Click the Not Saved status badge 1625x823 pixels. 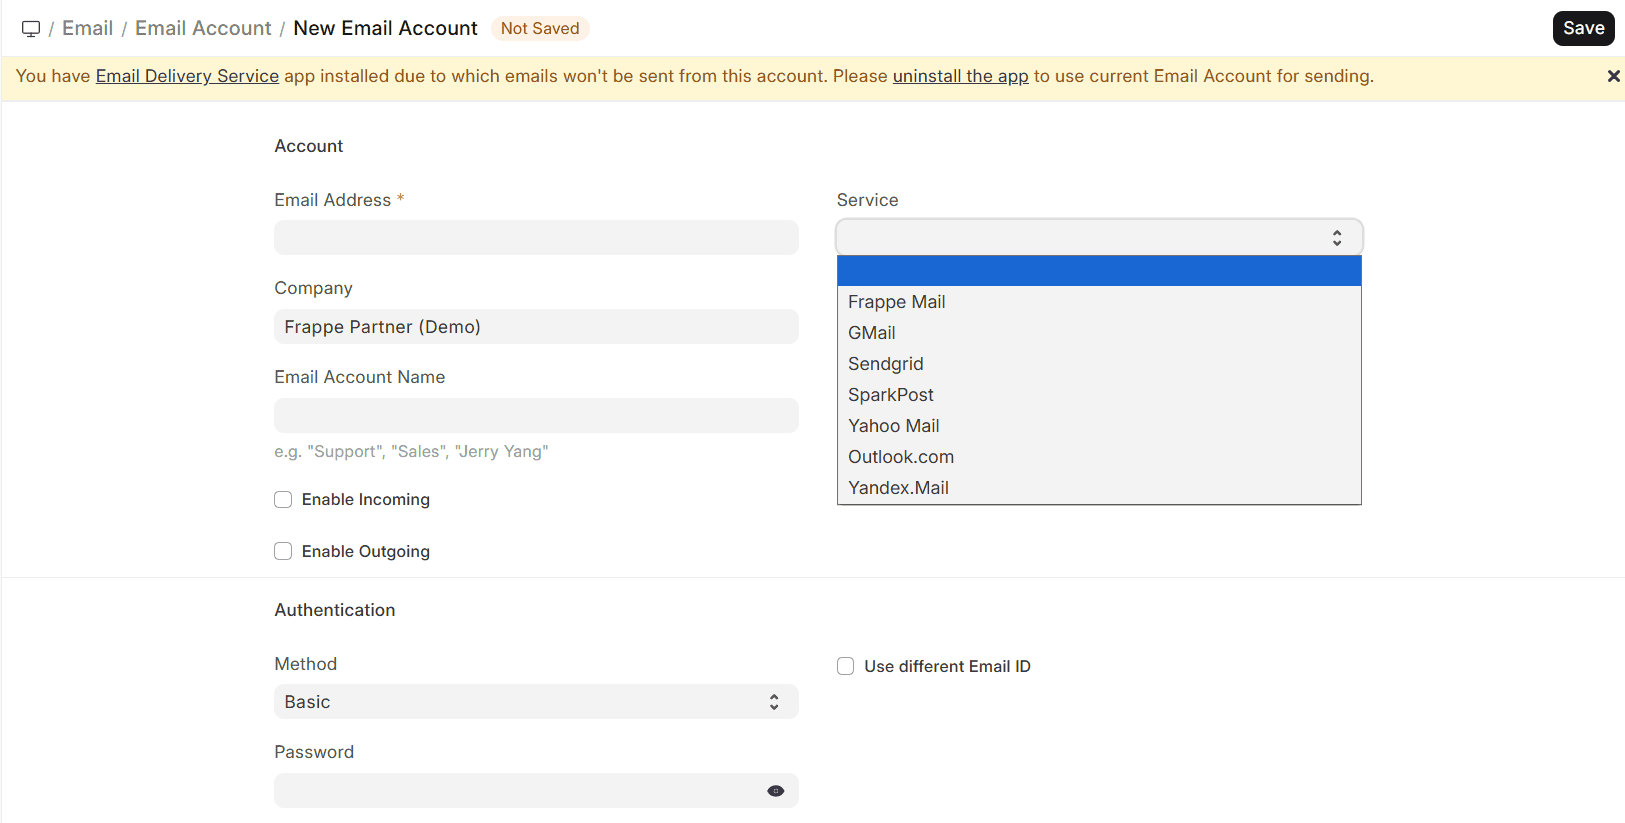click(x=540, y=28)
